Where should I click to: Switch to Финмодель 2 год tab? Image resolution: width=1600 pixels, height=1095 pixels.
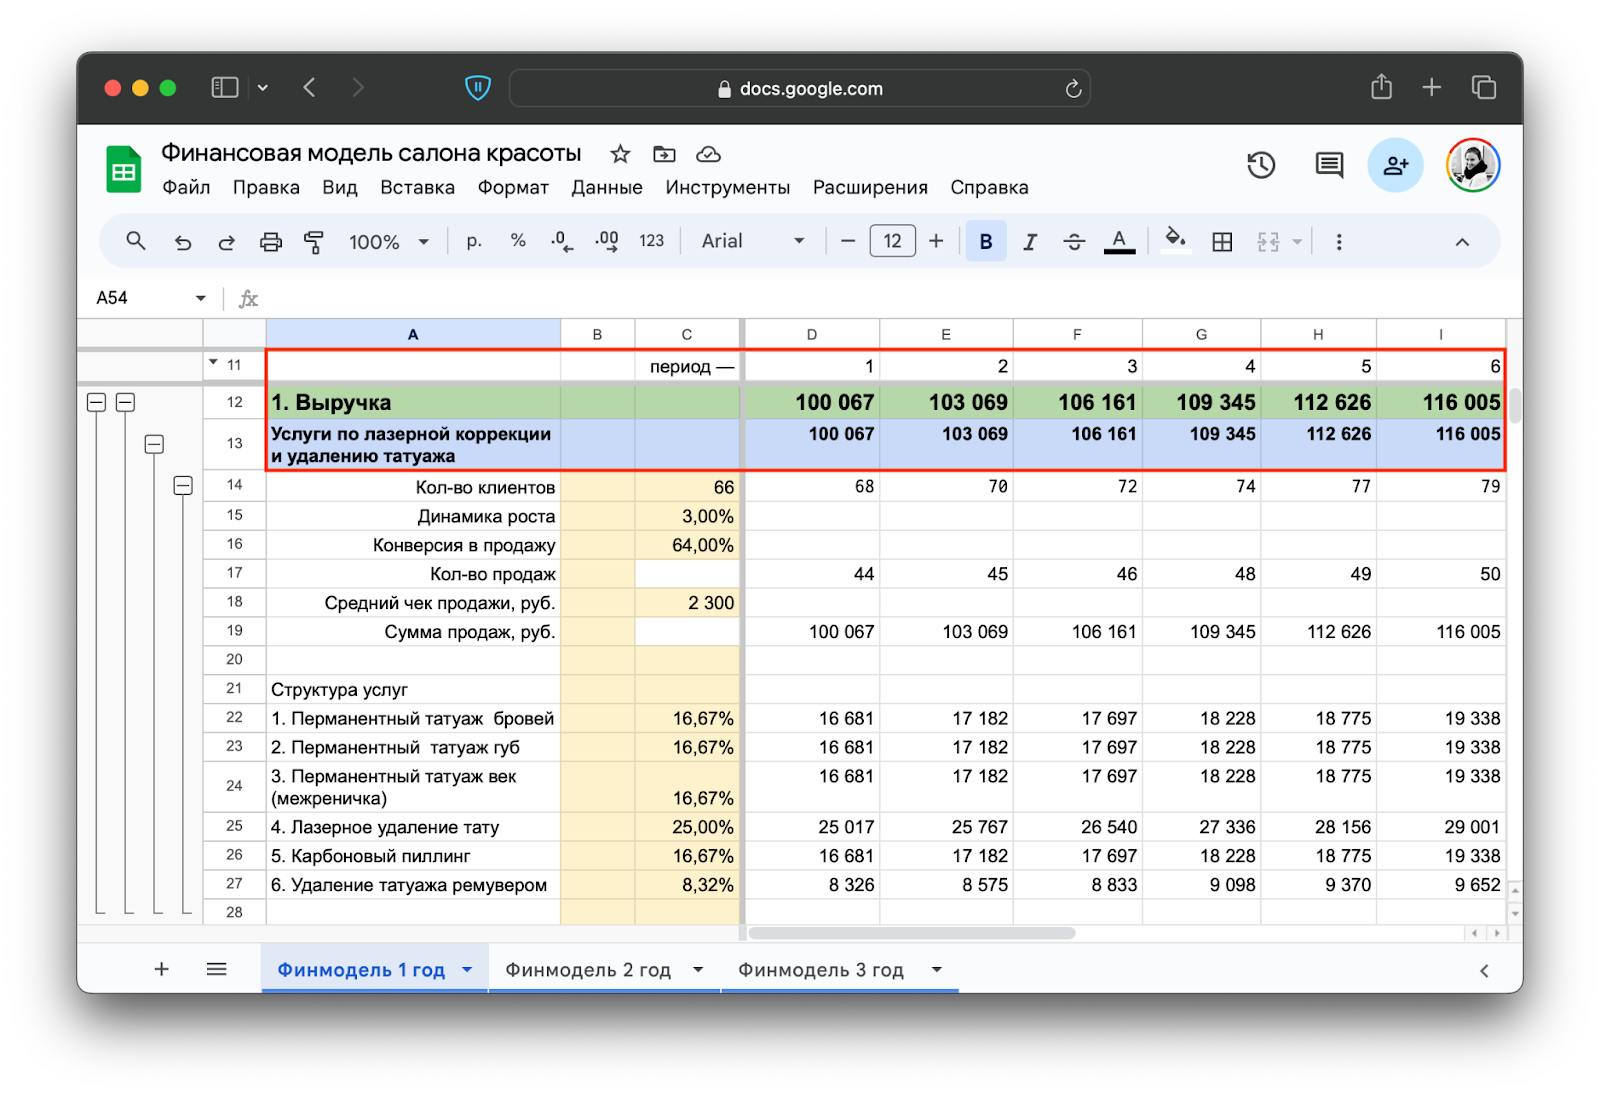point(588,970)
